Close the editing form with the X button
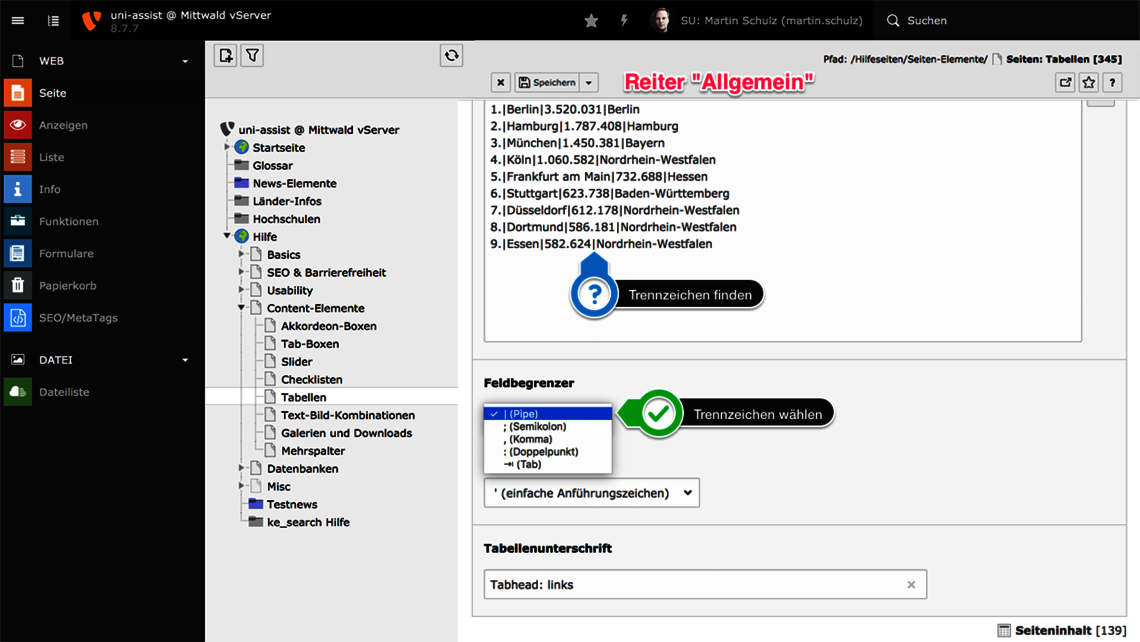This screenshot has height=642, width=1140. click(500, 82)
